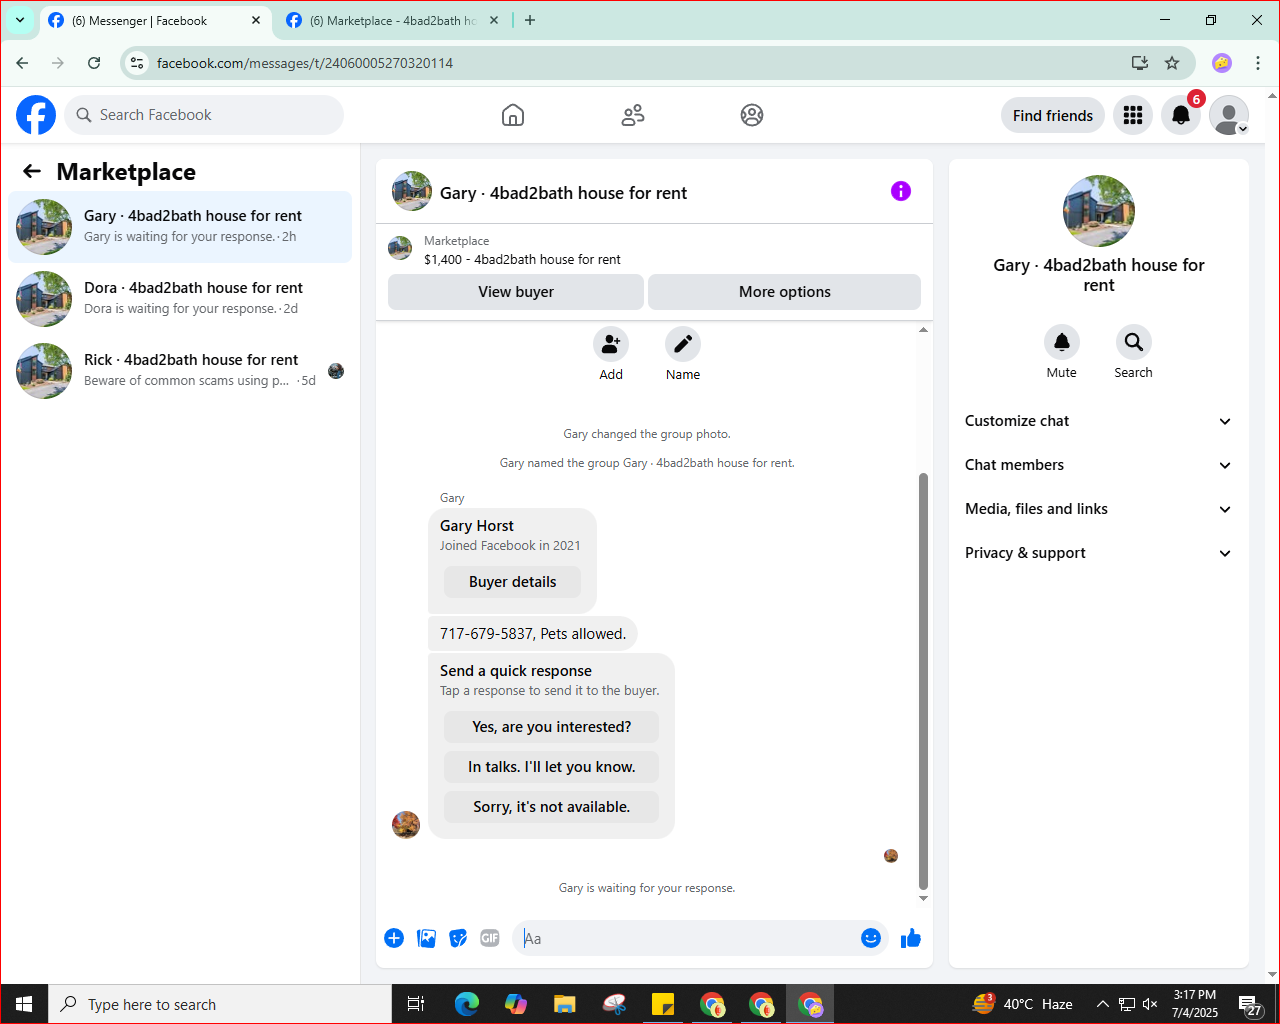Go back in browser history
Viewport: 1280px width, 1024px height.
(22, 63)
